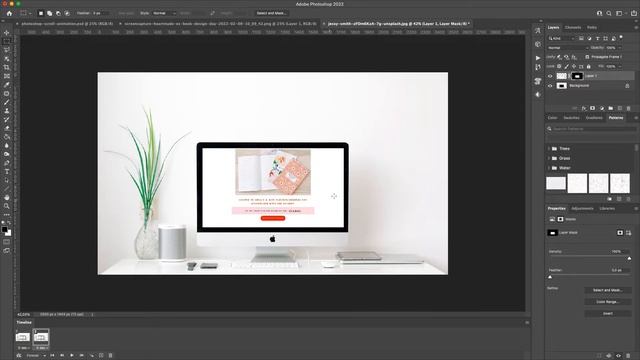Select the Brush tool
Viewport: 640px width, 360px height.
coord(7,102)
